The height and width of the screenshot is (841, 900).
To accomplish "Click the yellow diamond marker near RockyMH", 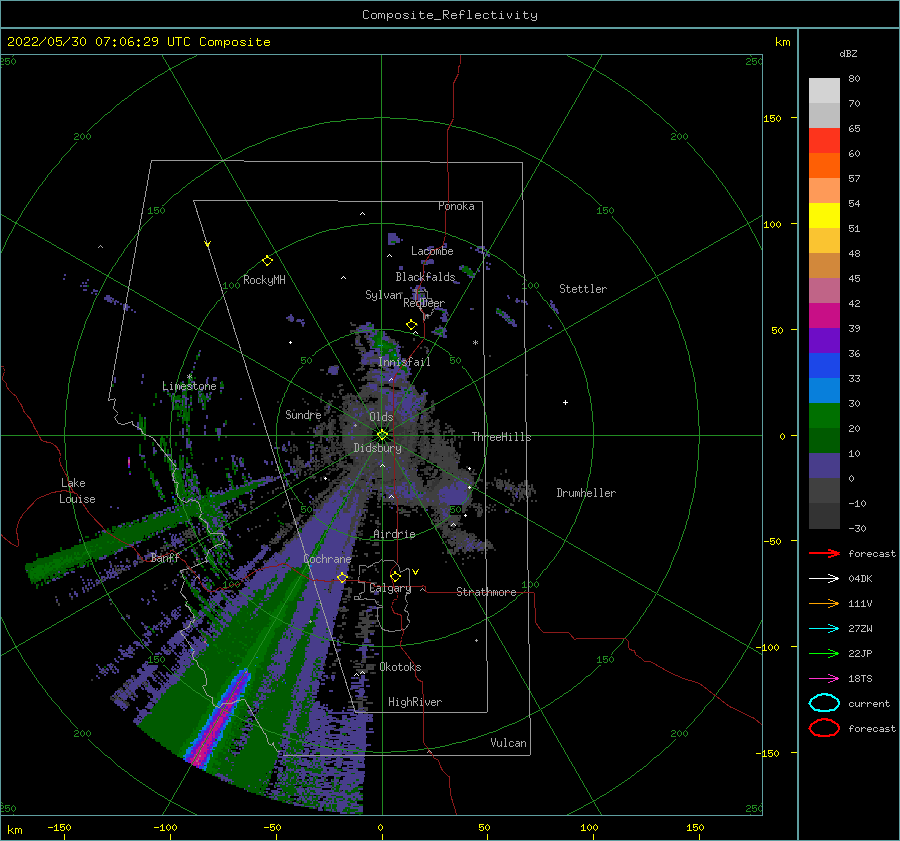I will point(267,261).
